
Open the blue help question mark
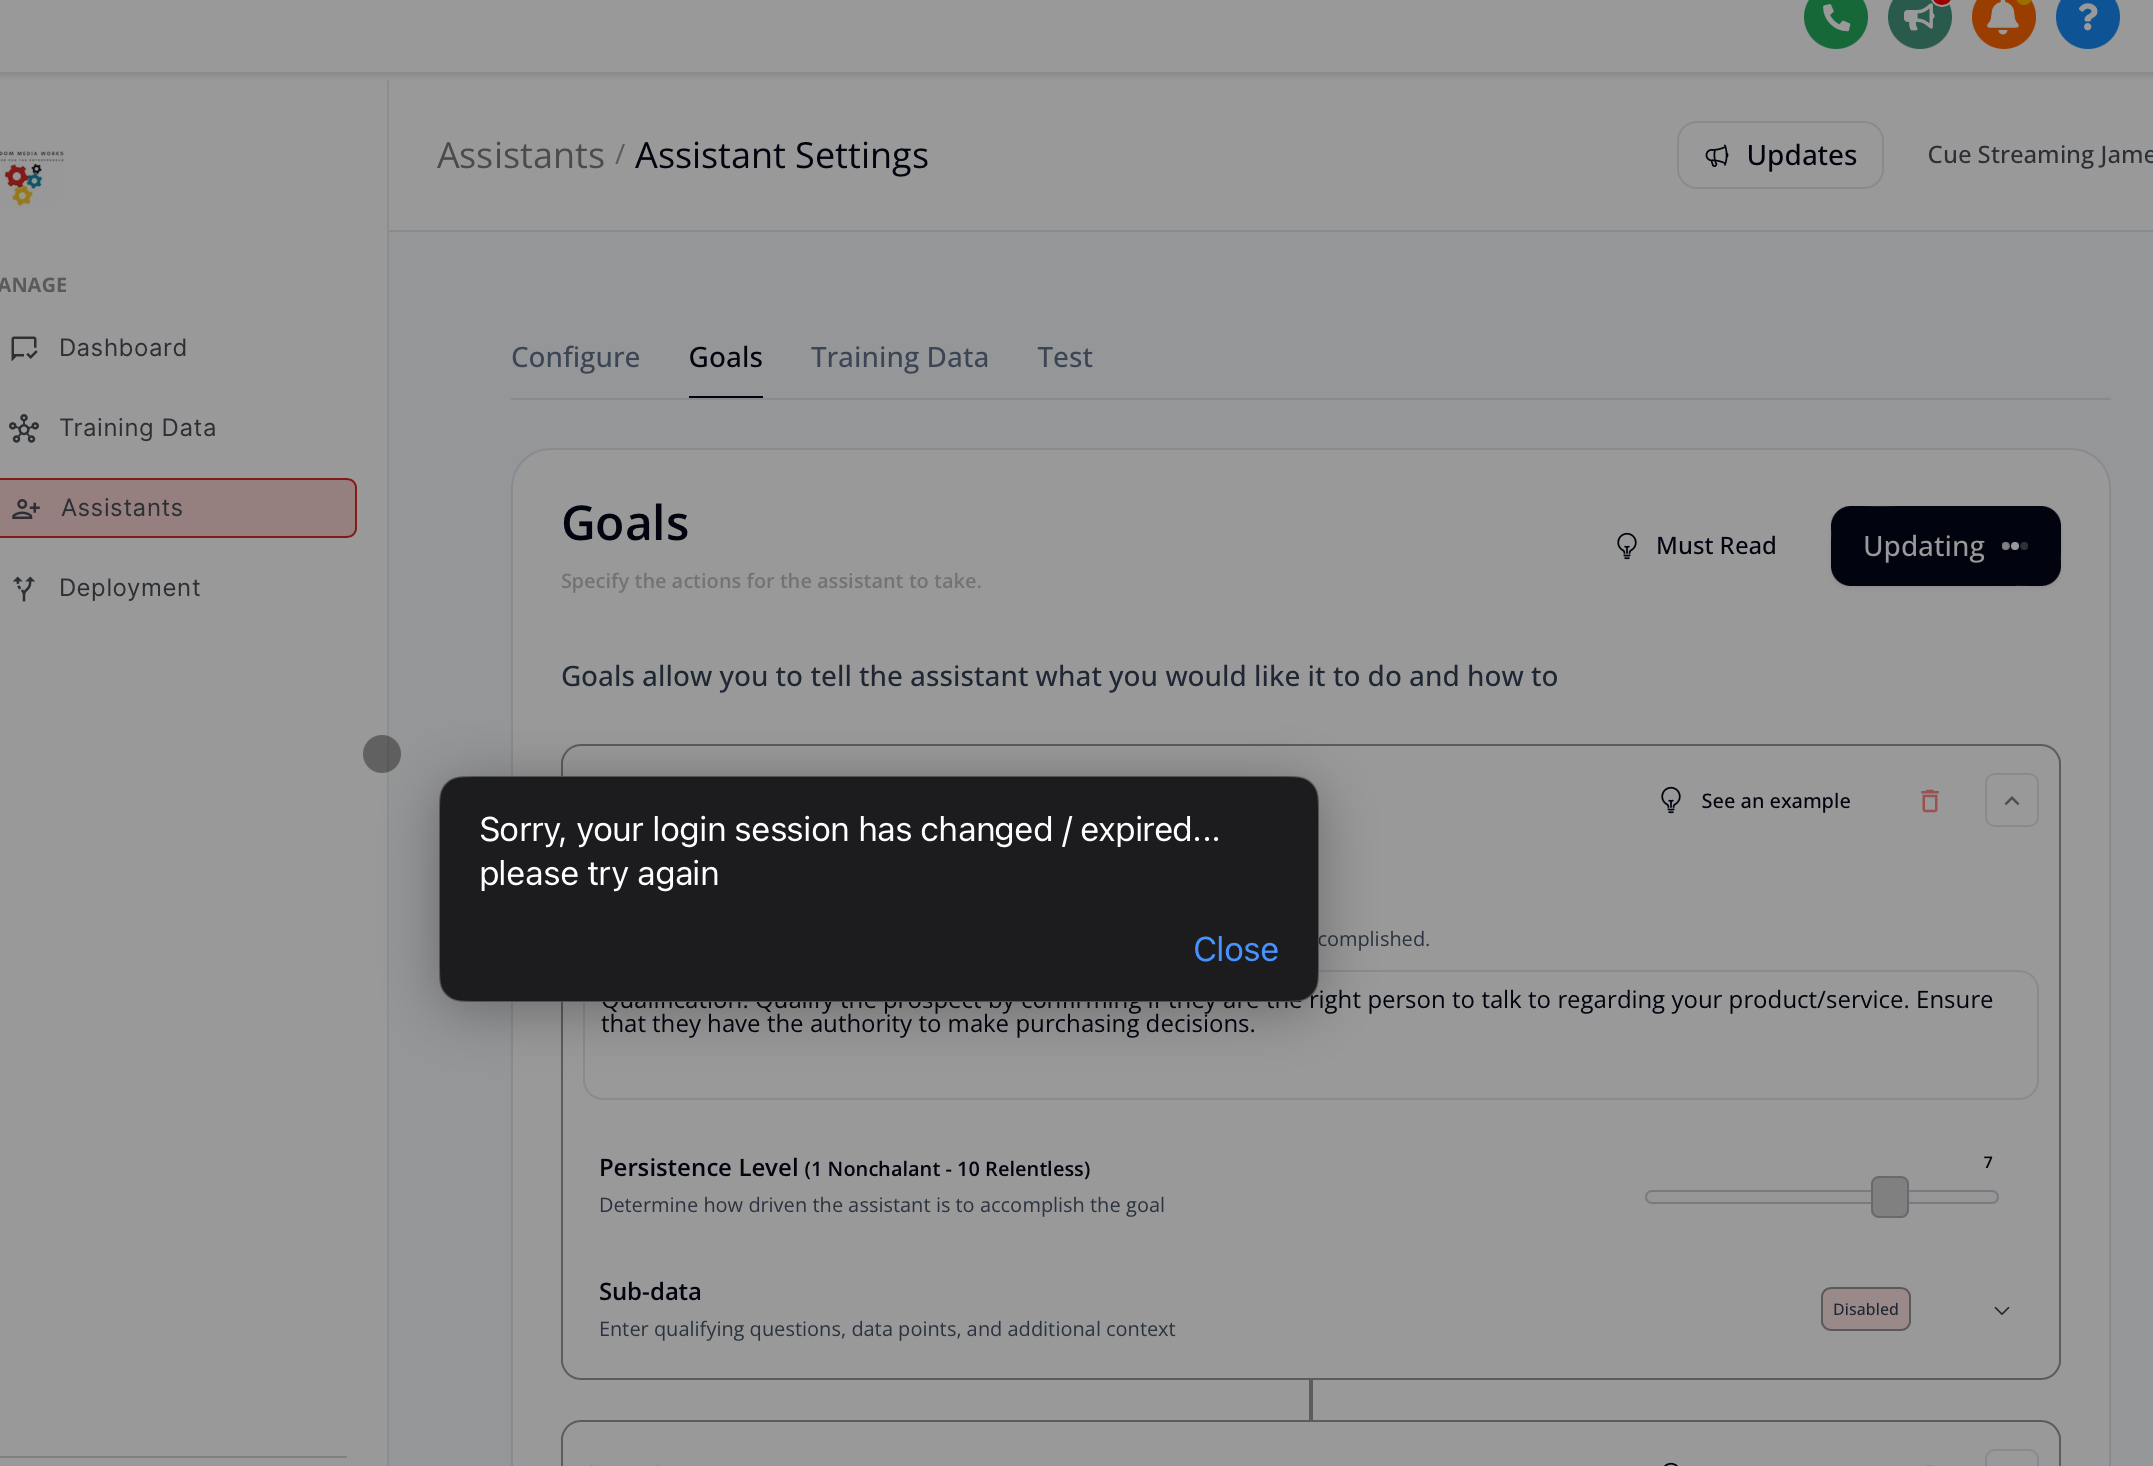2087,19
